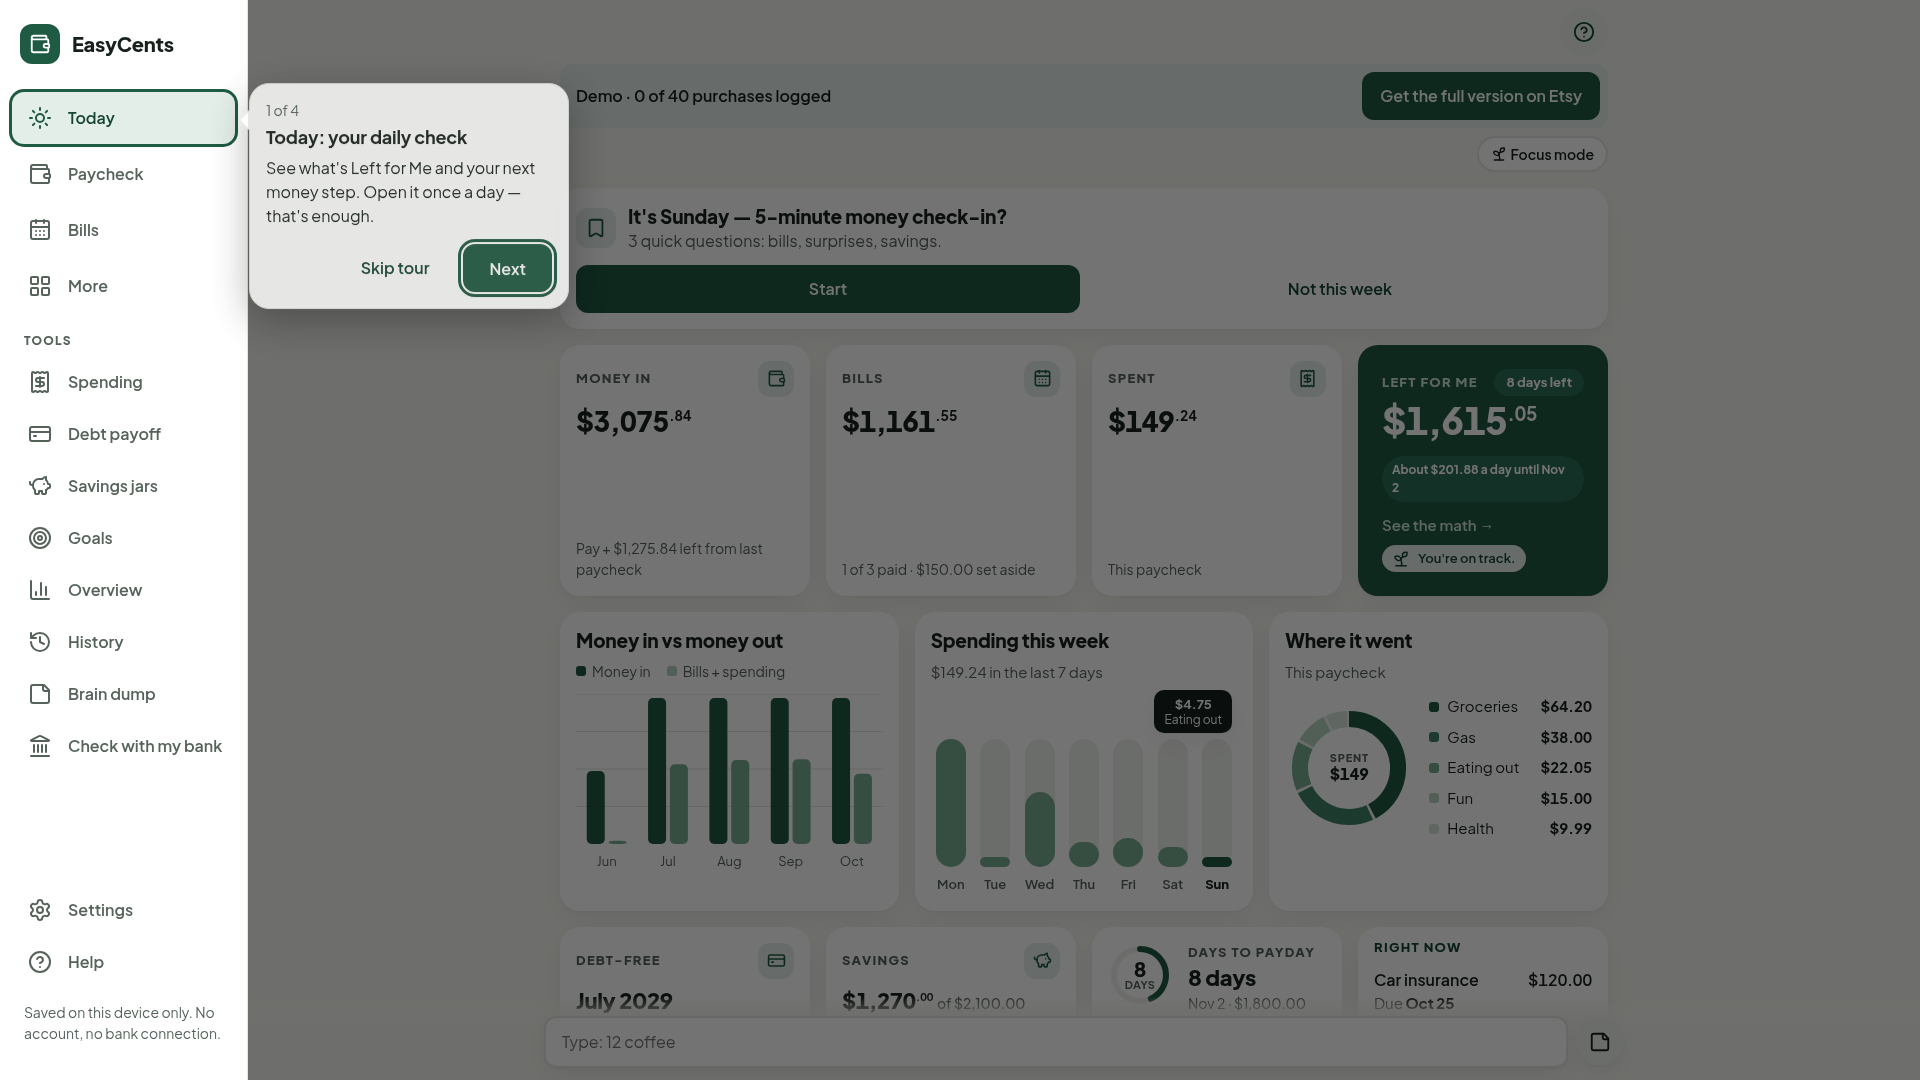The width and height of the screenshot is (1920, 1080).
Task: Click the piggy bank icon on Savings card
Action: (x=1042, y=961)
